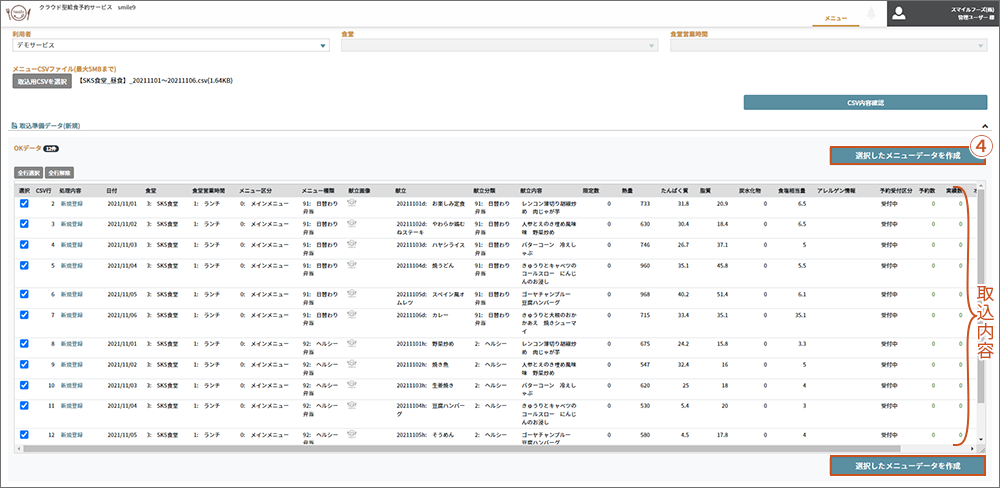Click the Smile9 plate logo icon
Viewport: 1000px width, 488px height.
pyautogui.click(x=17, y=13)
